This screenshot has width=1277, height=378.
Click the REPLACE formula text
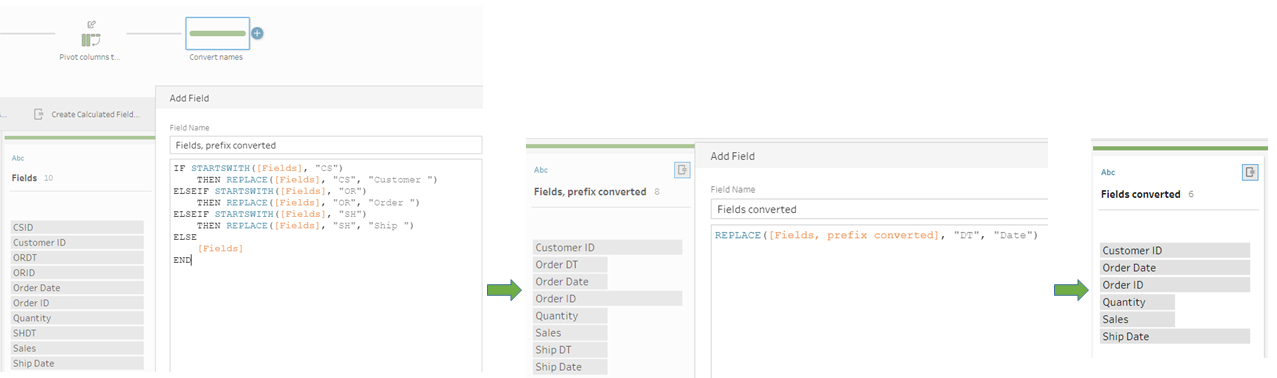(877, 235)
